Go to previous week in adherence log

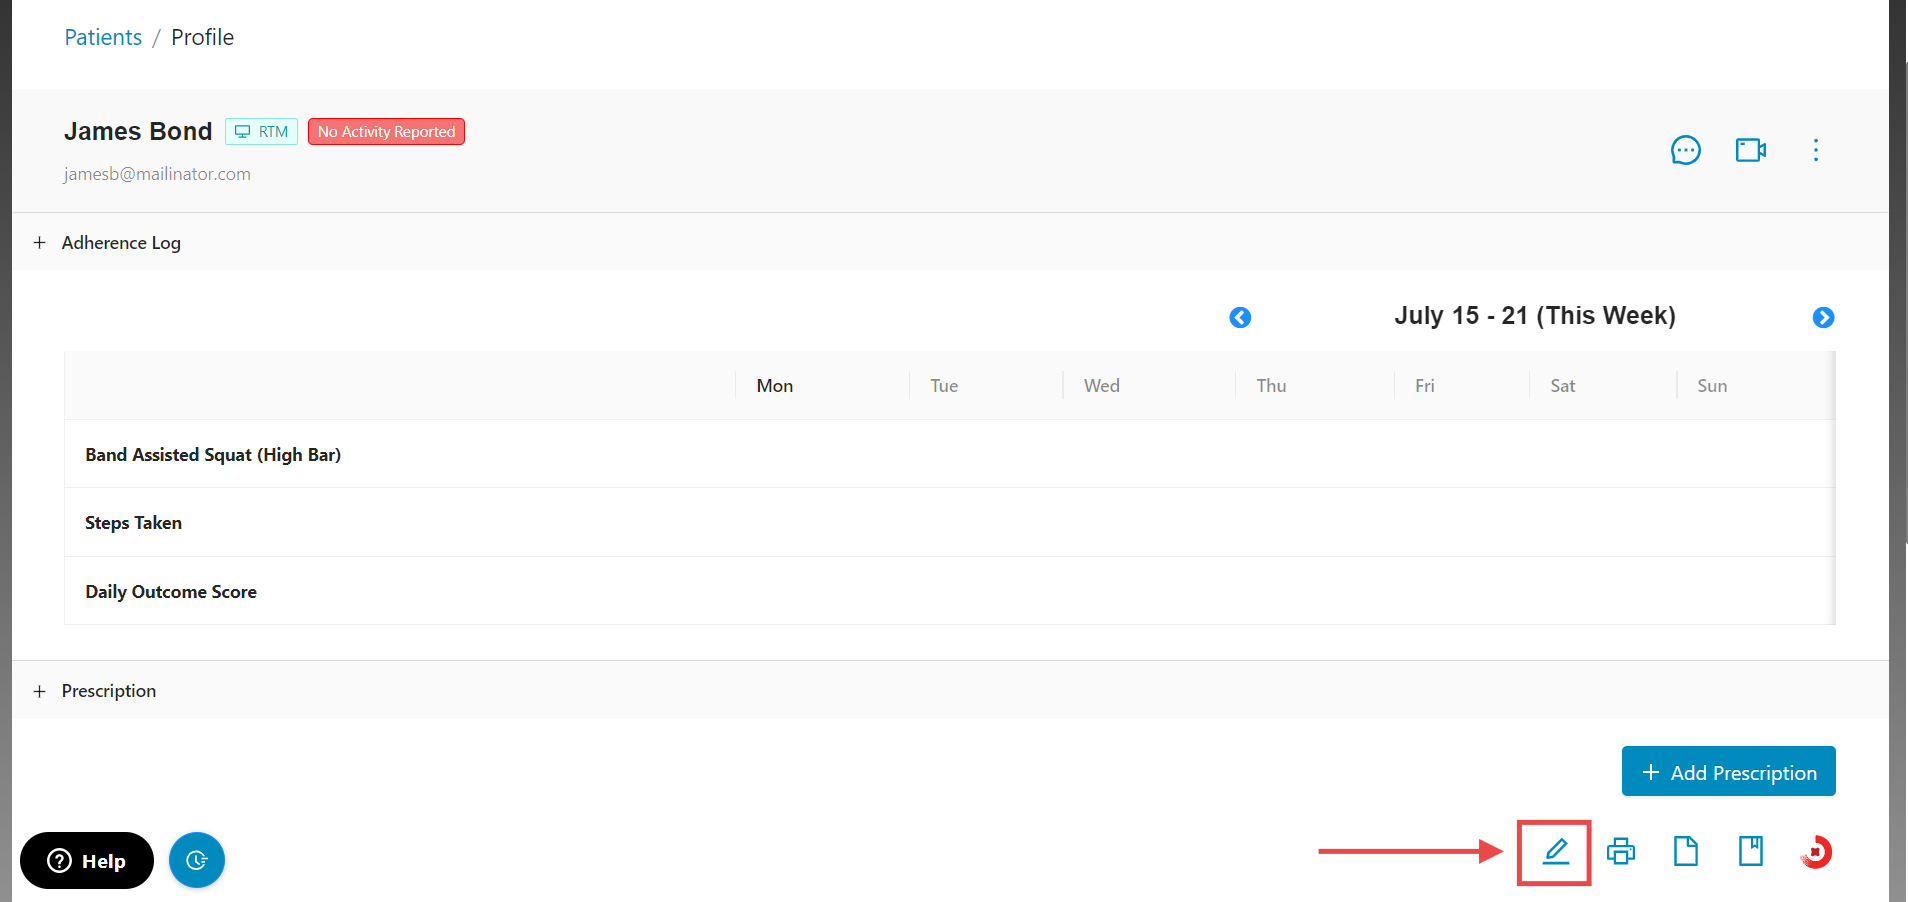tap(1240, 317)
